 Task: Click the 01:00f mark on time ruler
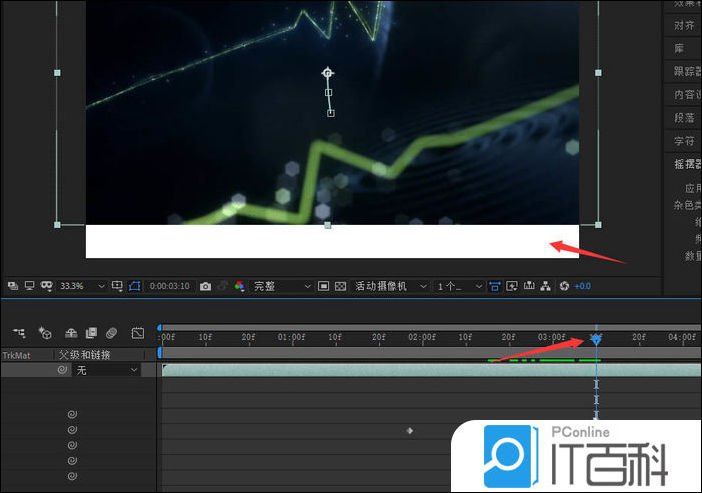coord(291,337)
